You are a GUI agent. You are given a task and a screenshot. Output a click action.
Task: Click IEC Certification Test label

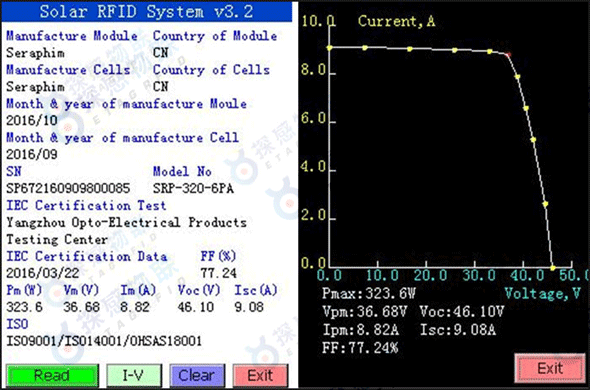coord(86,206)
